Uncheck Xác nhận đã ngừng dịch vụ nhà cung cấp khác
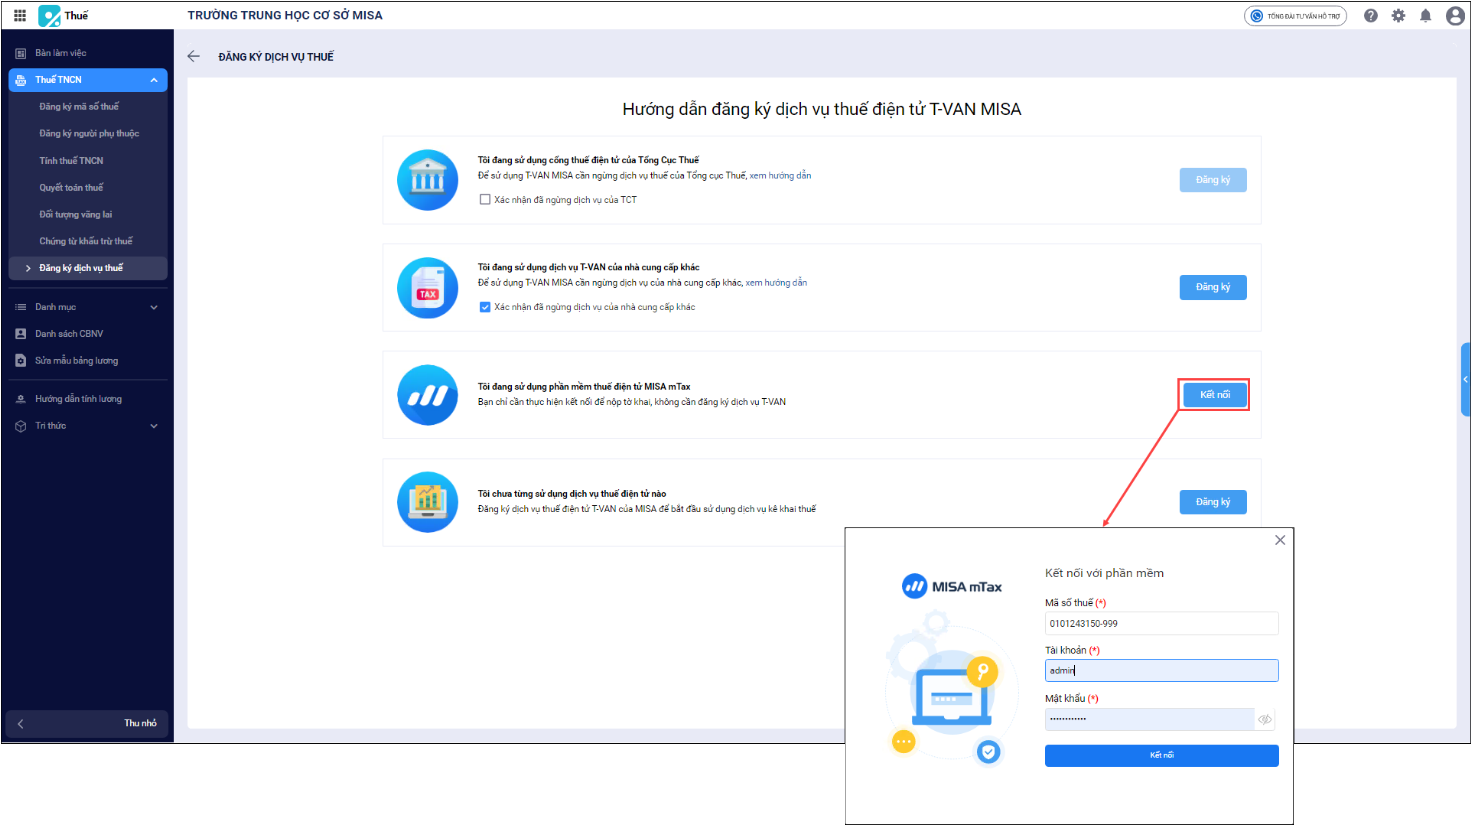The height and width of the screenshot is (828, 1474). click(485, 307)
